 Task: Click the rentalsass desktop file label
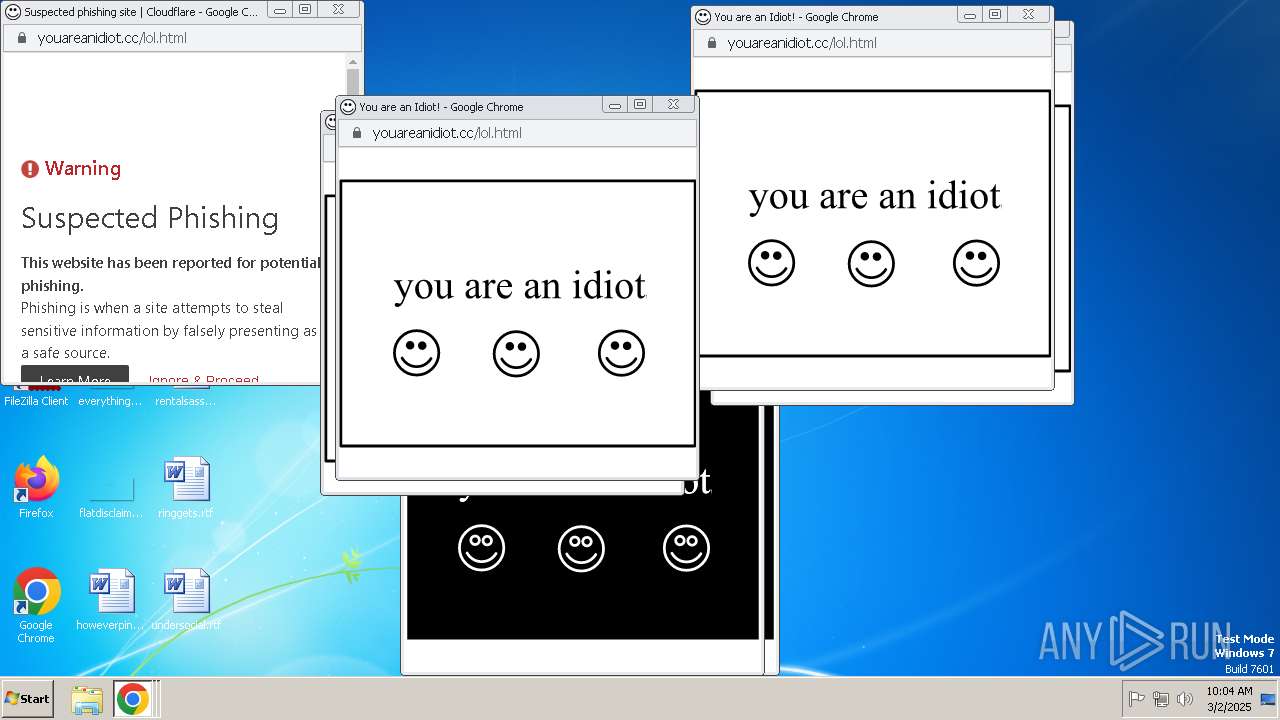click(x=186, y=401)
